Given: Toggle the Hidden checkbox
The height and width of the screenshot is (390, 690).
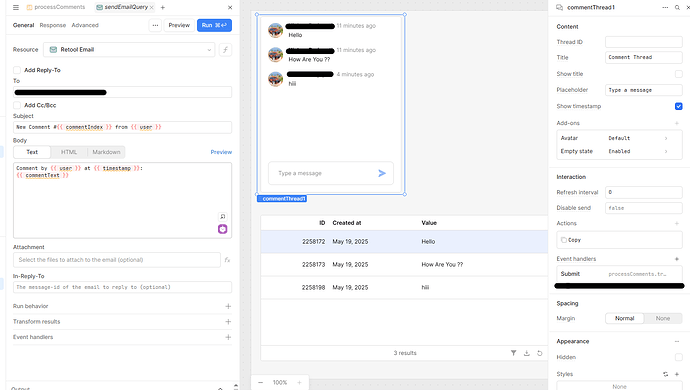Looking at the screenshot, I should tap(679, 357).
